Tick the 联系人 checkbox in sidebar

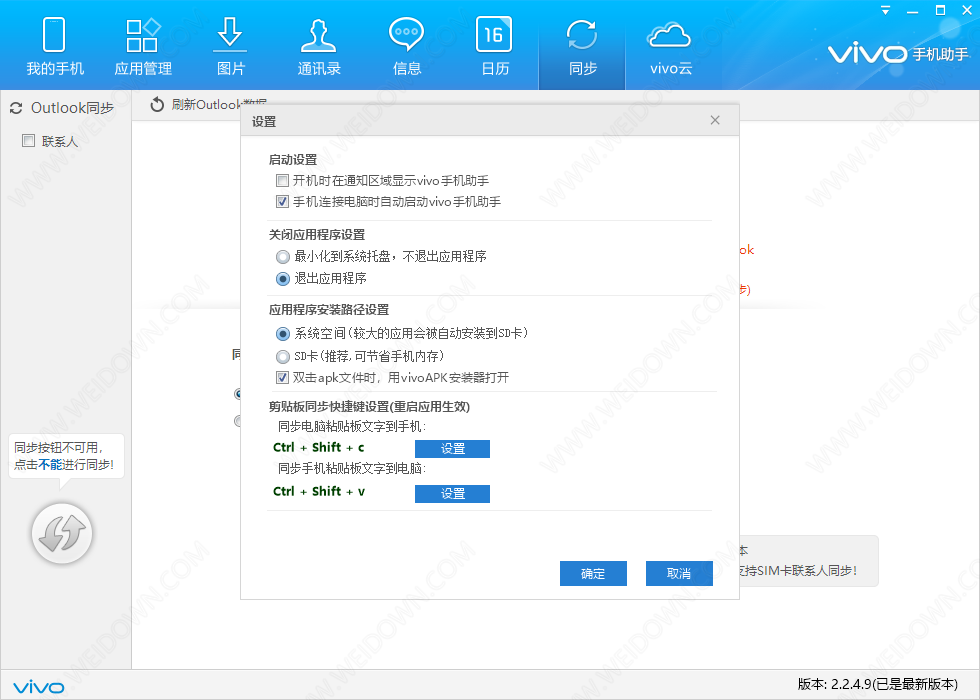coord(28,141)
